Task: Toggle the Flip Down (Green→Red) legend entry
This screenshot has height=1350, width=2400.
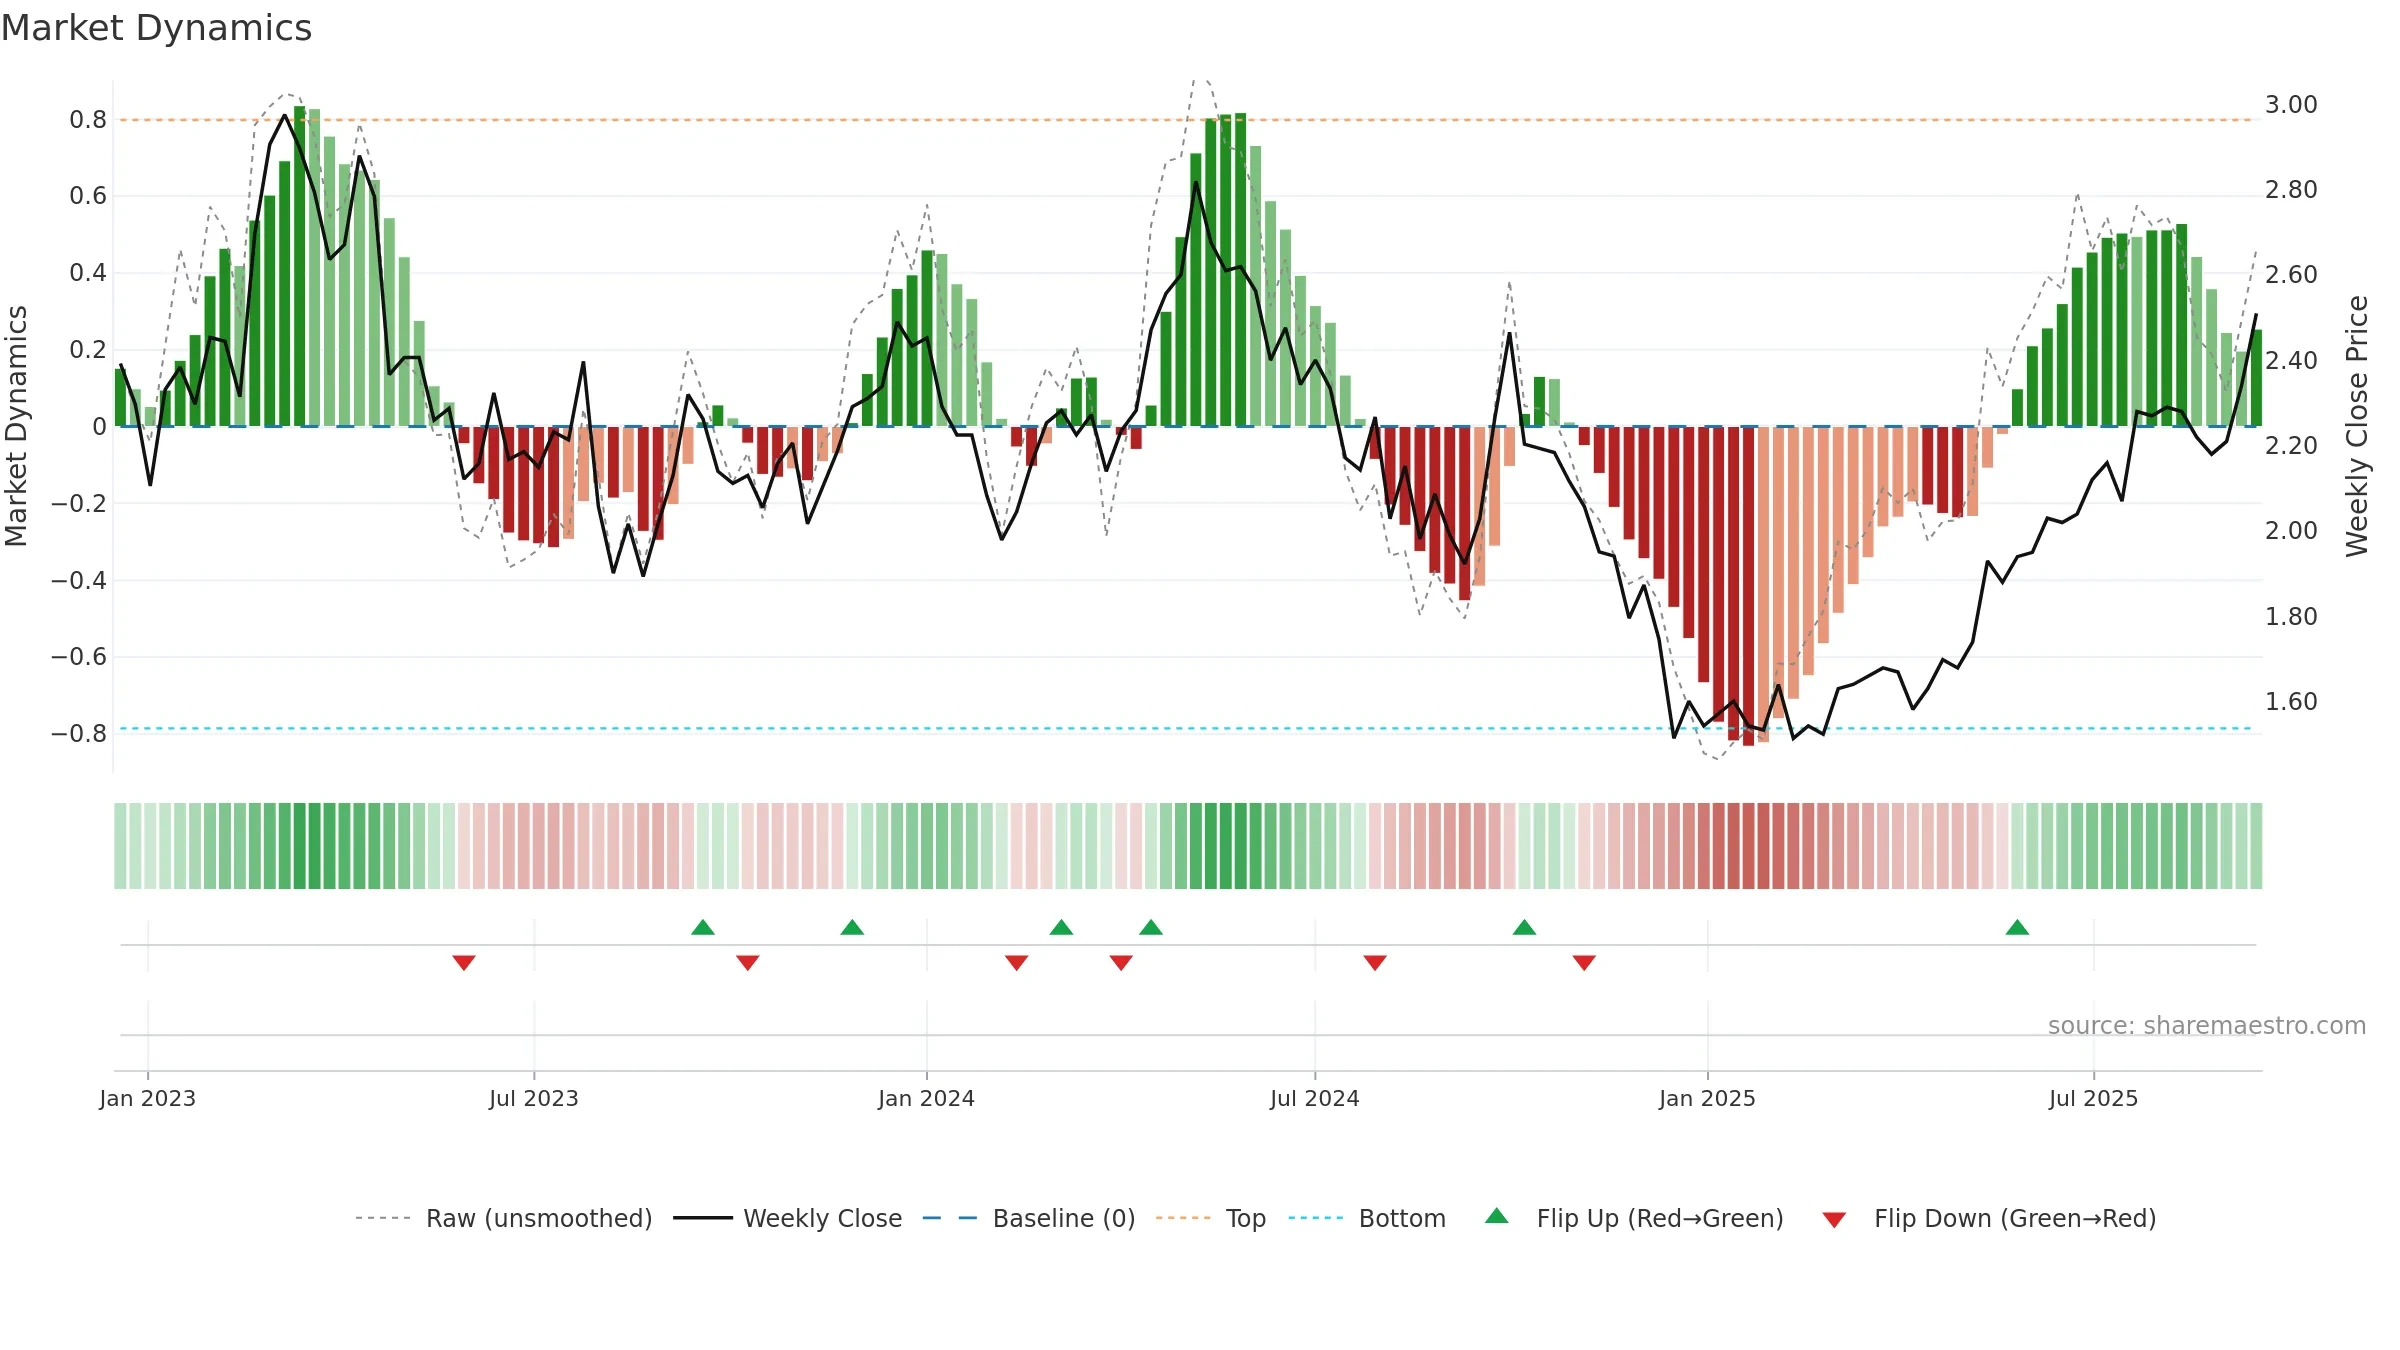Action: tap(1989, 1218)
